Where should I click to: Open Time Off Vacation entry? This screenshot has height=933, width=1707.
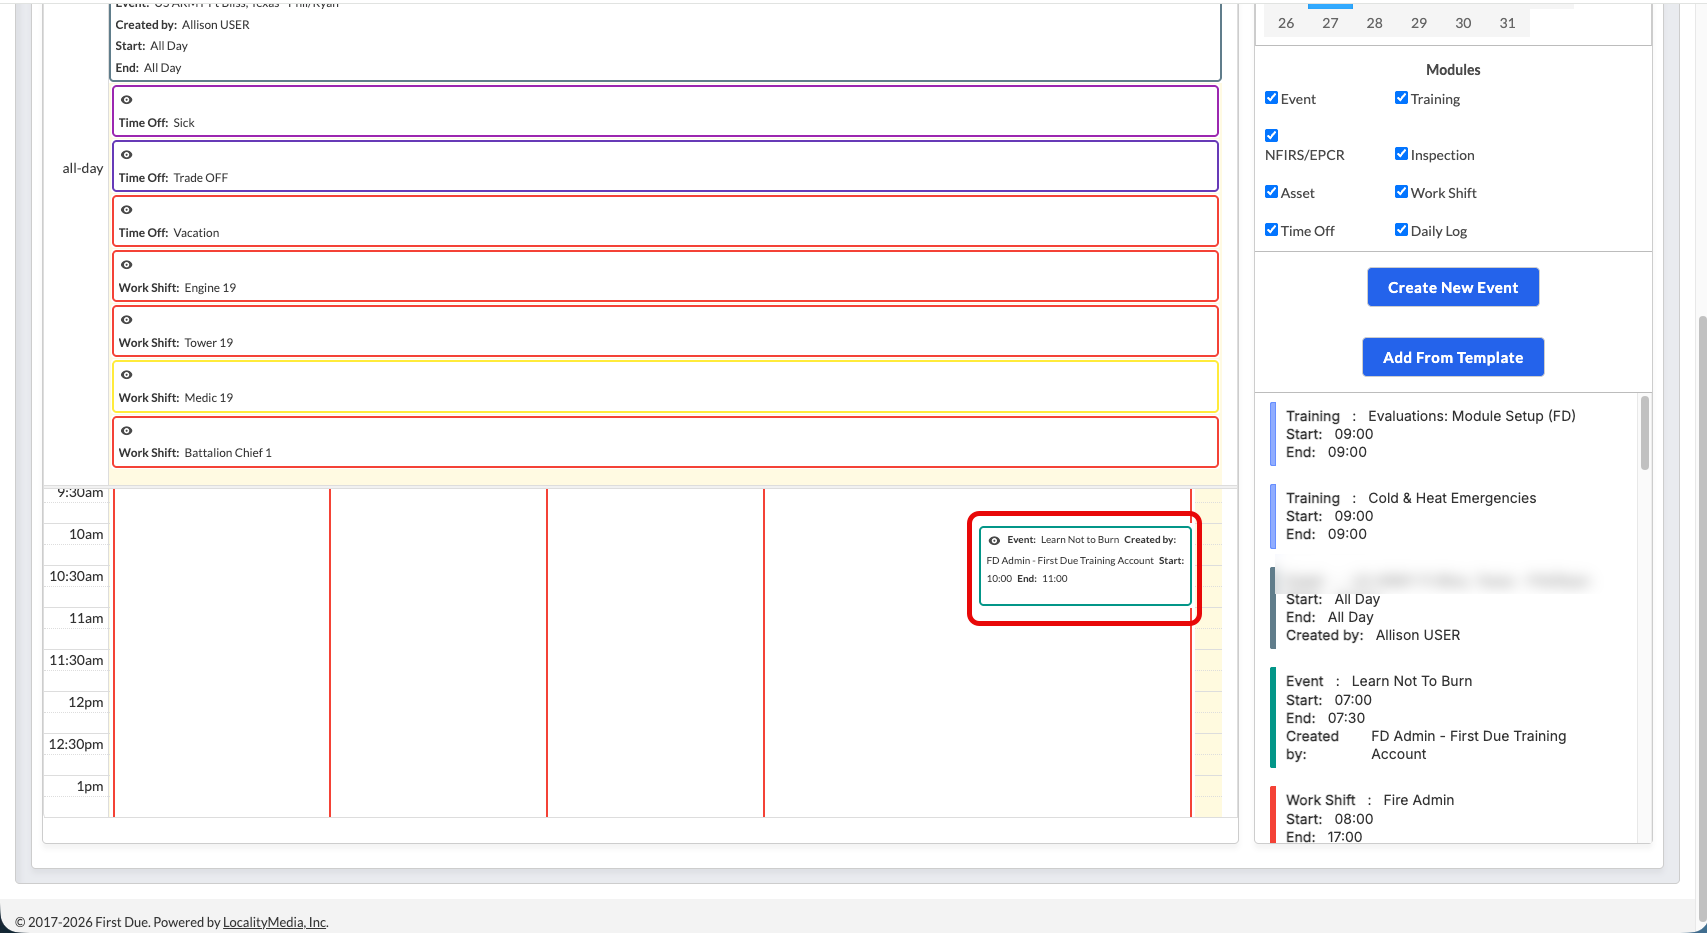[x=665, y=221]
